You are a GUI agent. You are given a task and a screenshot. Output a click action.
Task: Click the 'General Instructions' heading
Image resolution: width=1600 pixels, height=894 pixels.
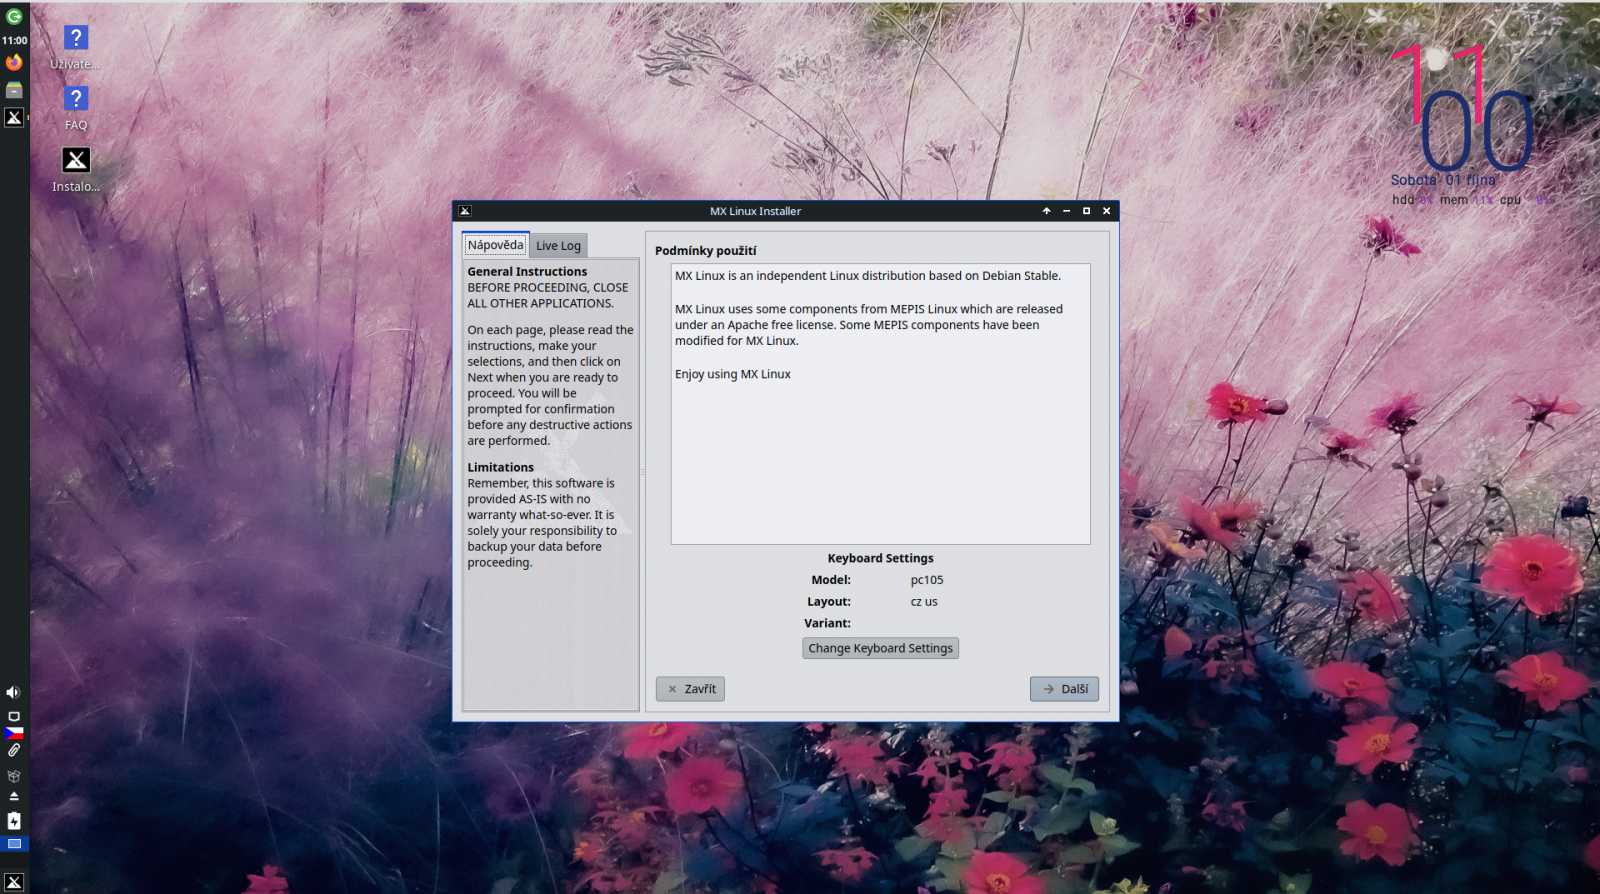click(527, 271)
